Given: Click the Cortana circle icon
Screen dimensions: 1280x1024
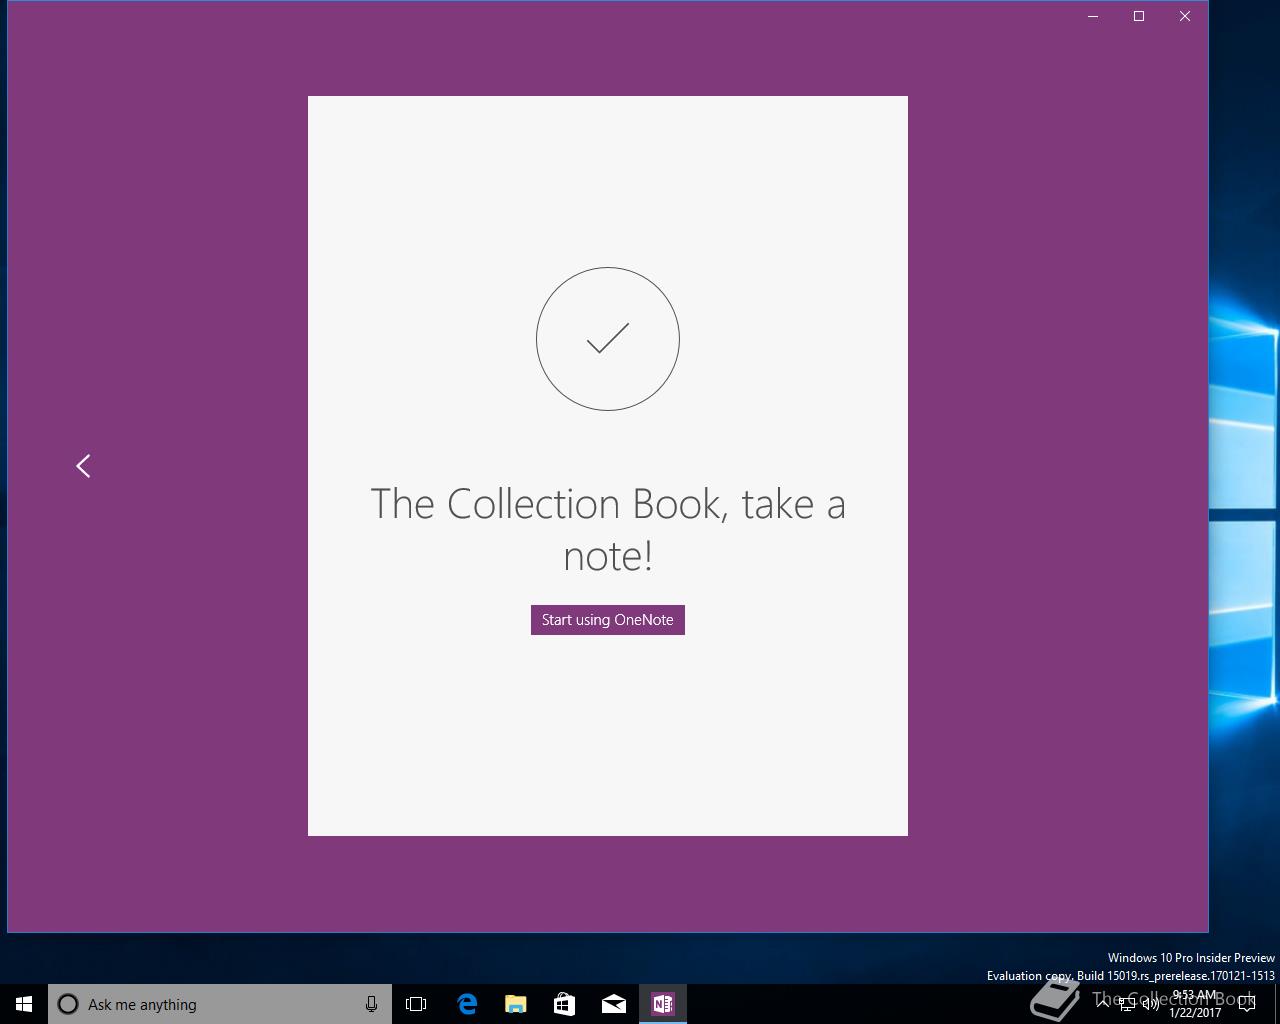Looking at the screenshot, I should [x=68, y=1004].
